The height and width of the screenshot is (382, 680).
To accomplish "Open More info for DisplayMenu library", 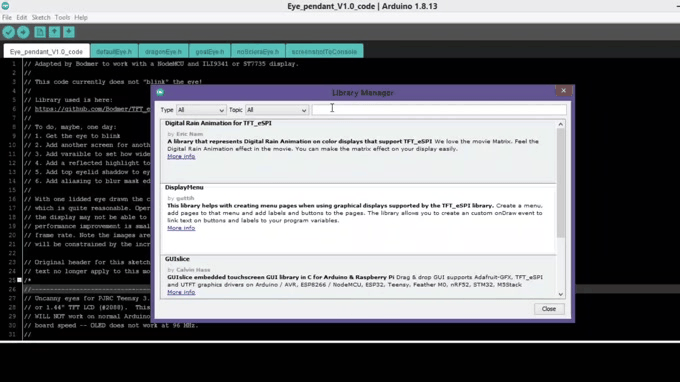I will pos(181,228).
